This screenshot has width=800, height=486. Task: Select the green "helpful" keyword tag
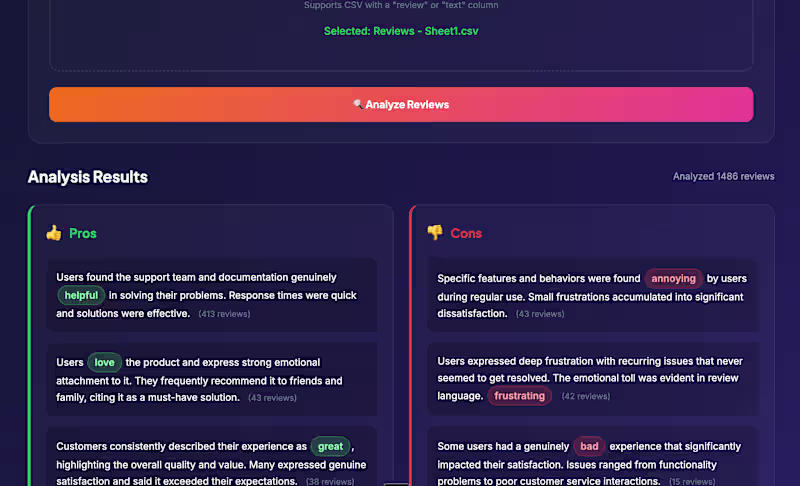coord(81,295)
